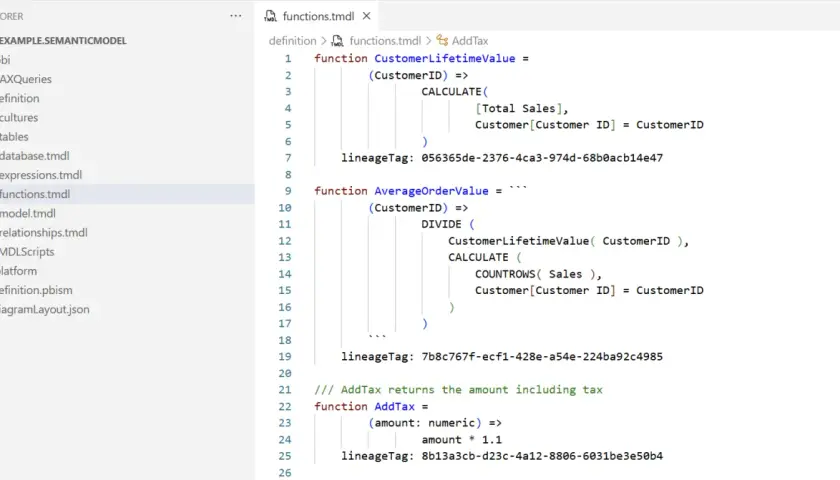The image size is (840, 480).
Task: Open the latform file in explorer
Action: pyautogui.click(x=18, y=271)
